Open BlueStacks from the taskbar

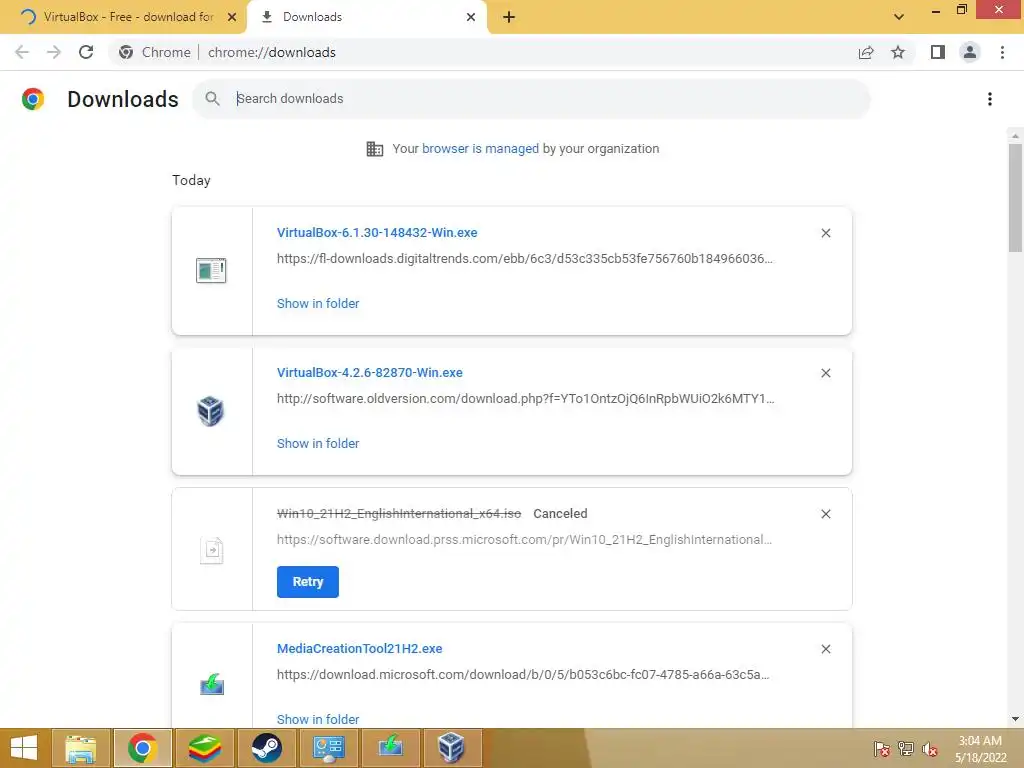click(x=204, y=748)
